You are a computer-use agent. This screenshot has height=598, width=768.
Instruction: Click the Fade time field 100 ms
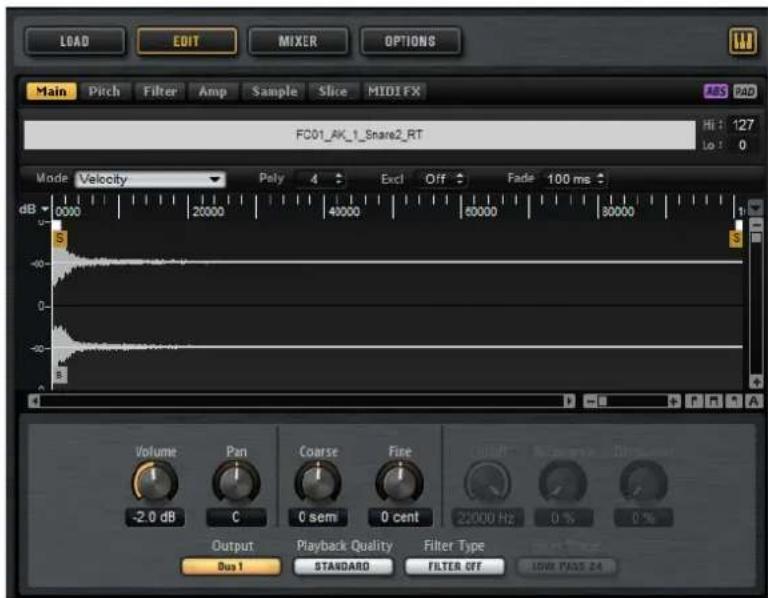coord(568,179)
